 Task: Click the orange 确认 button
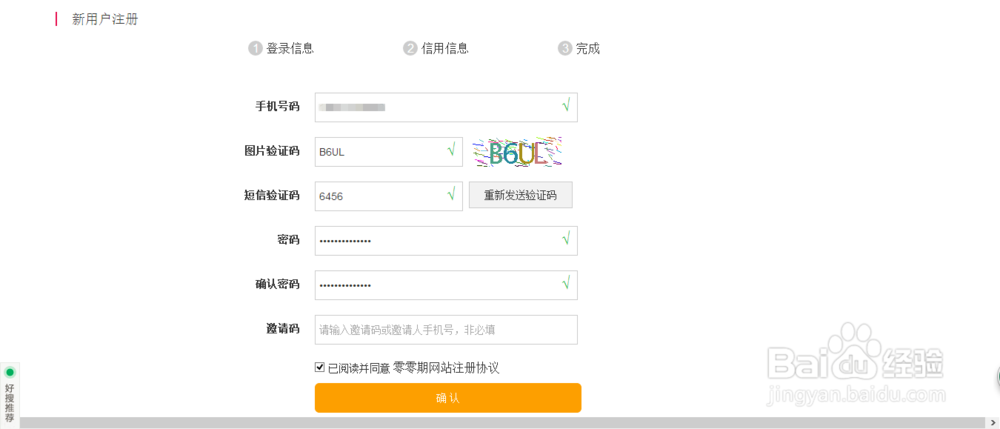click(x=448, y=398)
